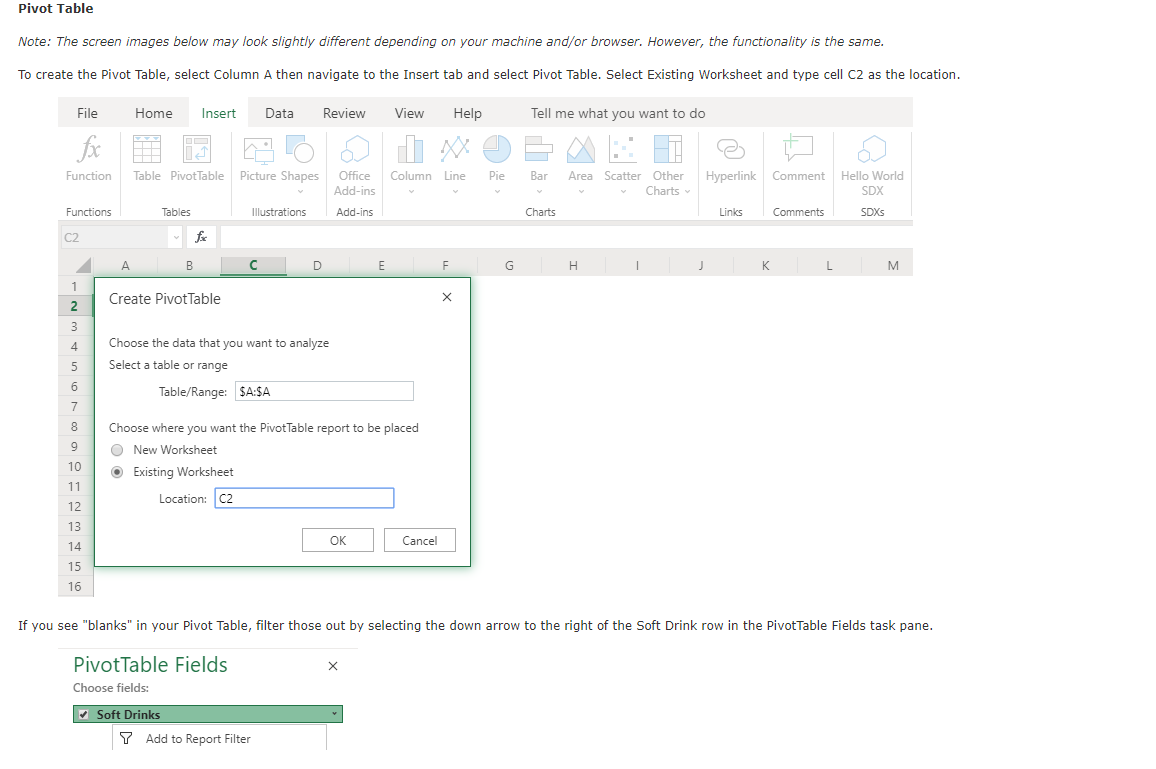Click the Pie chart icon
The width and height of the screenshot is (1156, 769).
[x=496, y=150]
